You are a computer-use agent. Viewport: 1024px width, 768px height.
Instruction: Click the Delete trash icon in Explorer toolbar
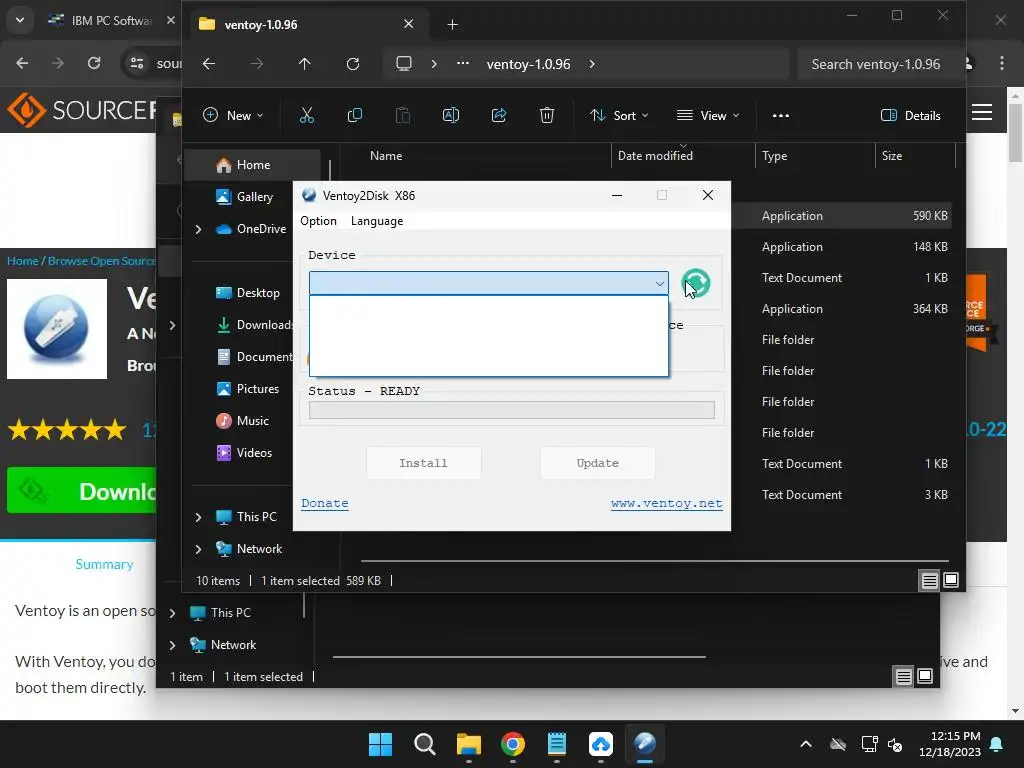(547, 116)
